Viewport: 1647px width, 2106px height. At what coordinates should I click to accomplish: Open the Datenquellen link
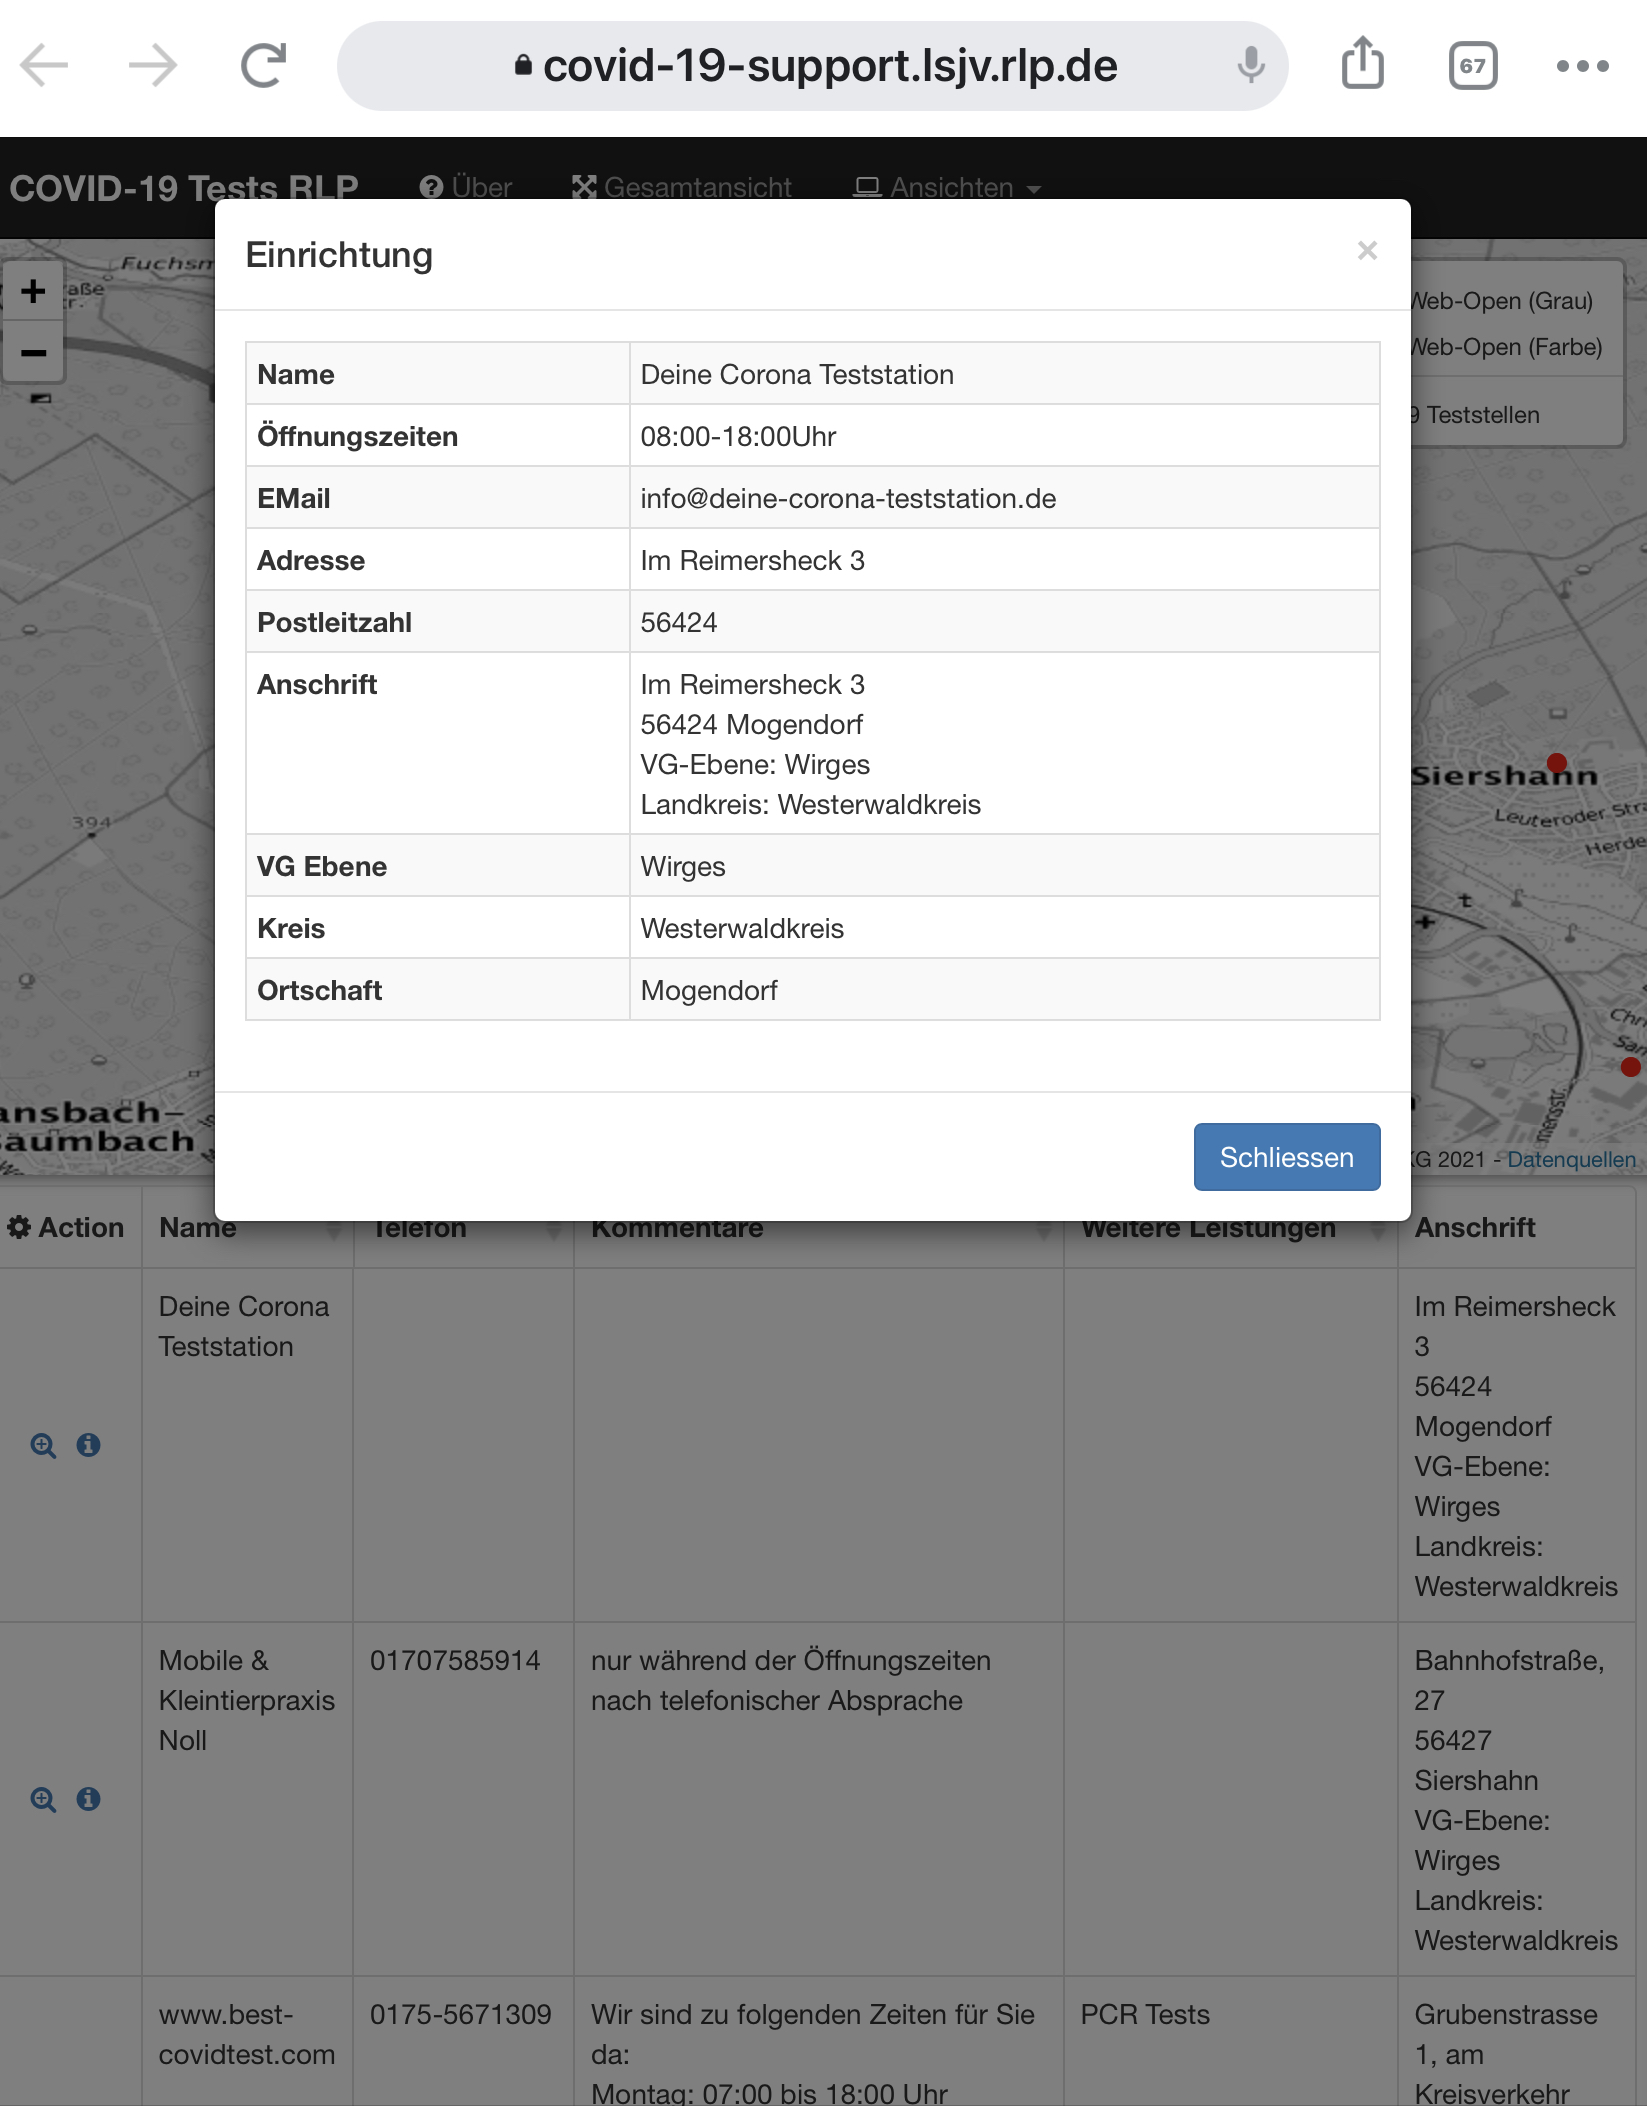(1571, 1159)
